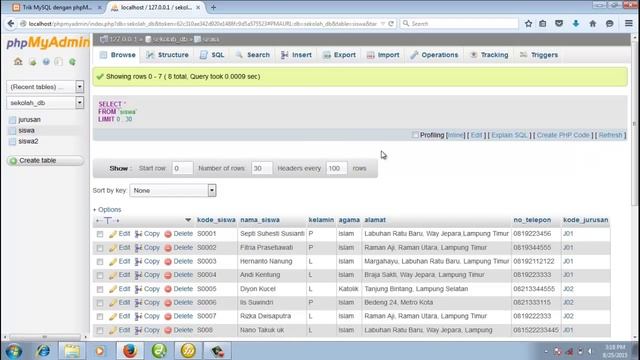The image size is (640, 360).
Task: Click the pencil Edit icon for S0004
Action: pyautogui.click(x=113, y=276)
